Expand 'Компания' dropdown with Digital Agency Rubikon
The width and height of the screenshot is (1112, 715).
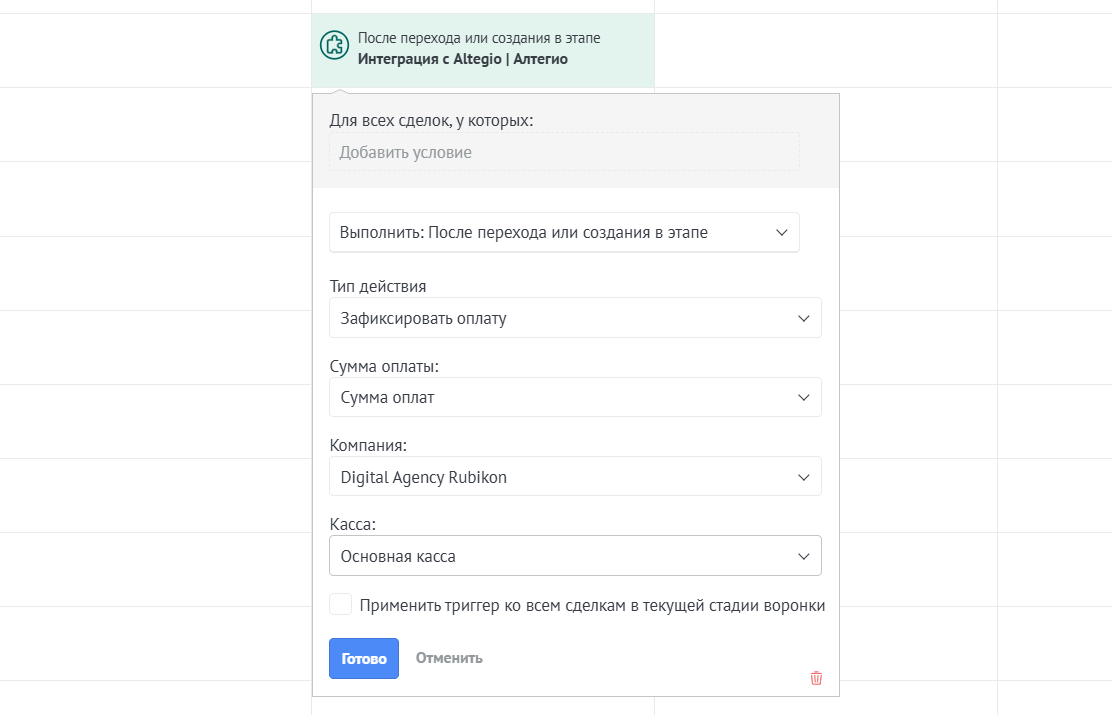tap(575, 477)
